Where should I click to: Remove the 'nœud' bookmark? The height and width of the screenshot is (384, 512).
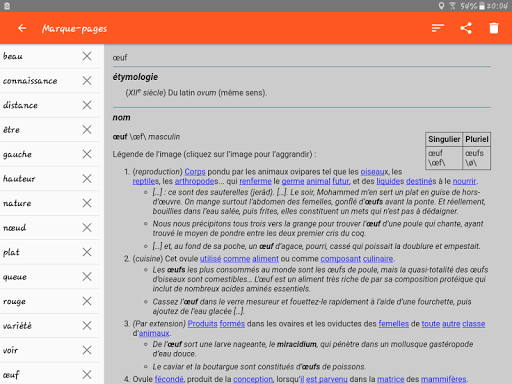click(x=87, y=228)
